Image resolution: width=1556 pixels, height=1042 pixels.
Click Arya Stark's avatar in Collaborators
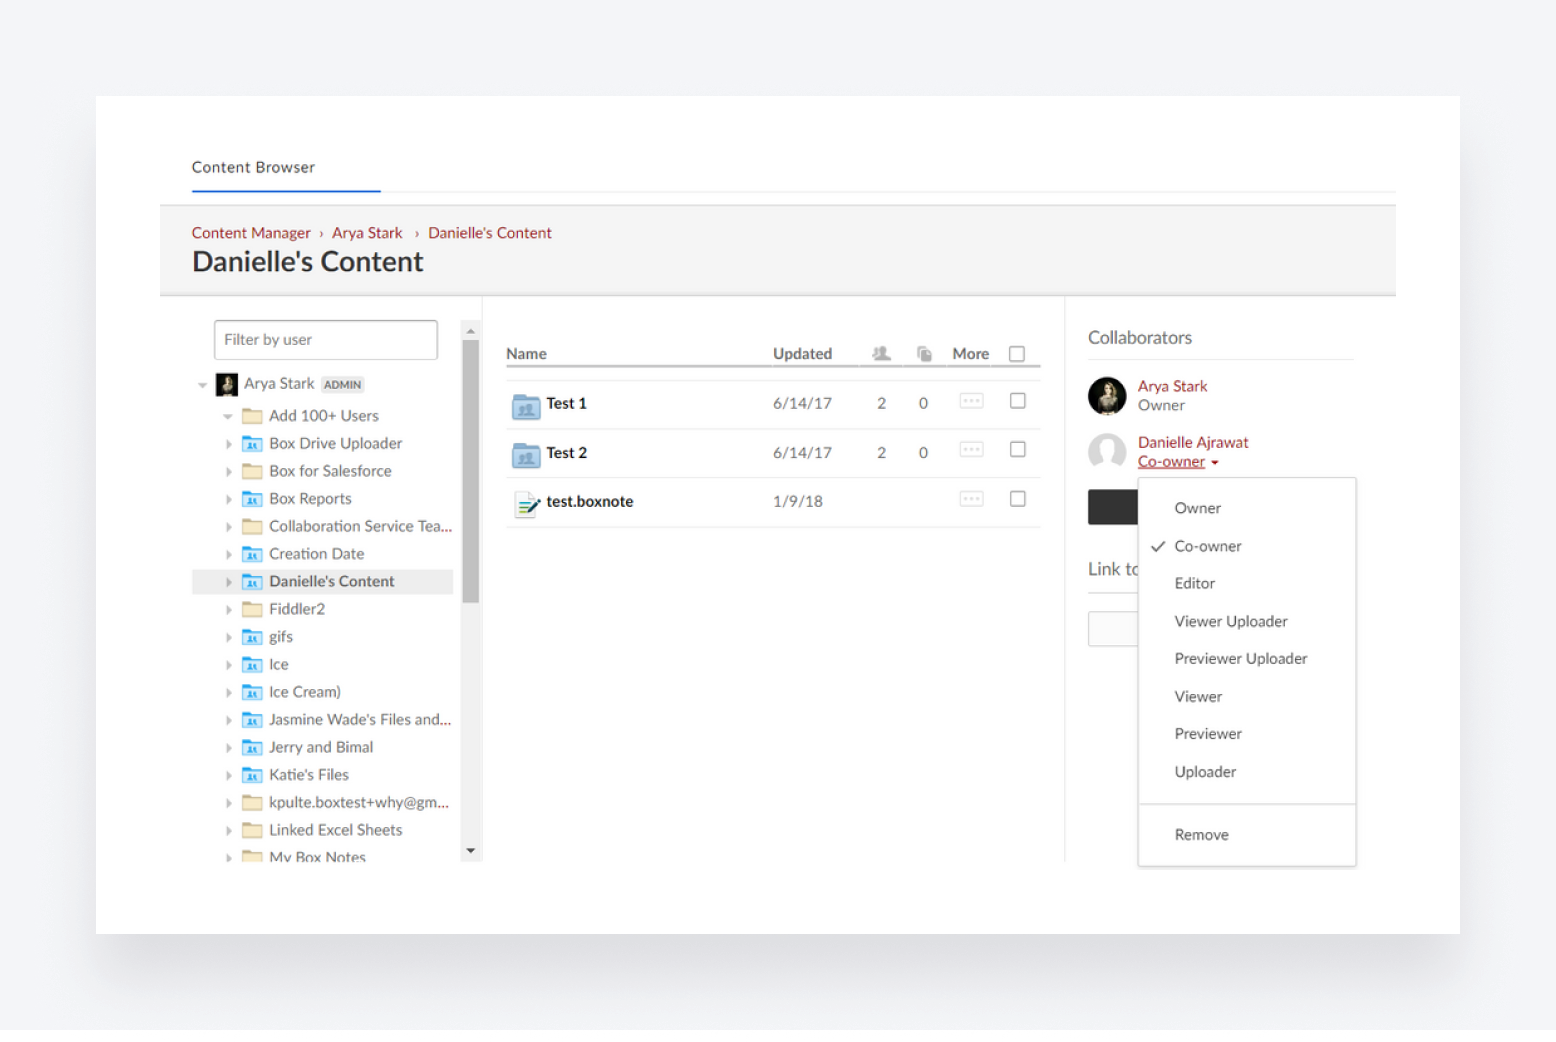pyautogui.click(x=1107, y=396)
